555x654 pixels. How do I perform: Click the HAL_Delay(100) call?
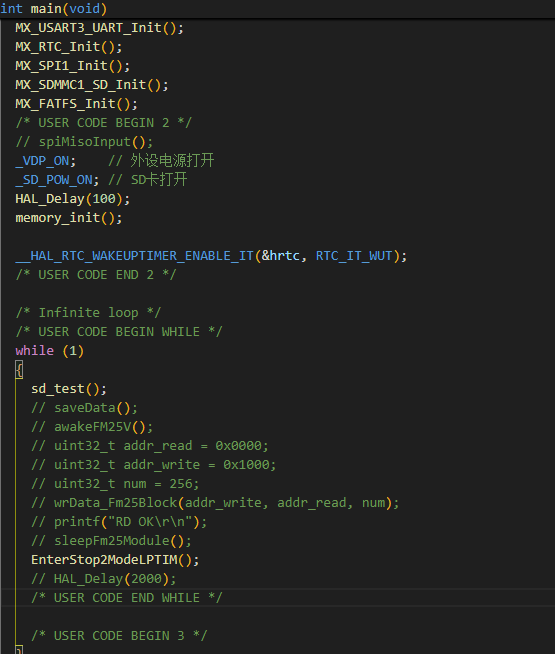73,199
